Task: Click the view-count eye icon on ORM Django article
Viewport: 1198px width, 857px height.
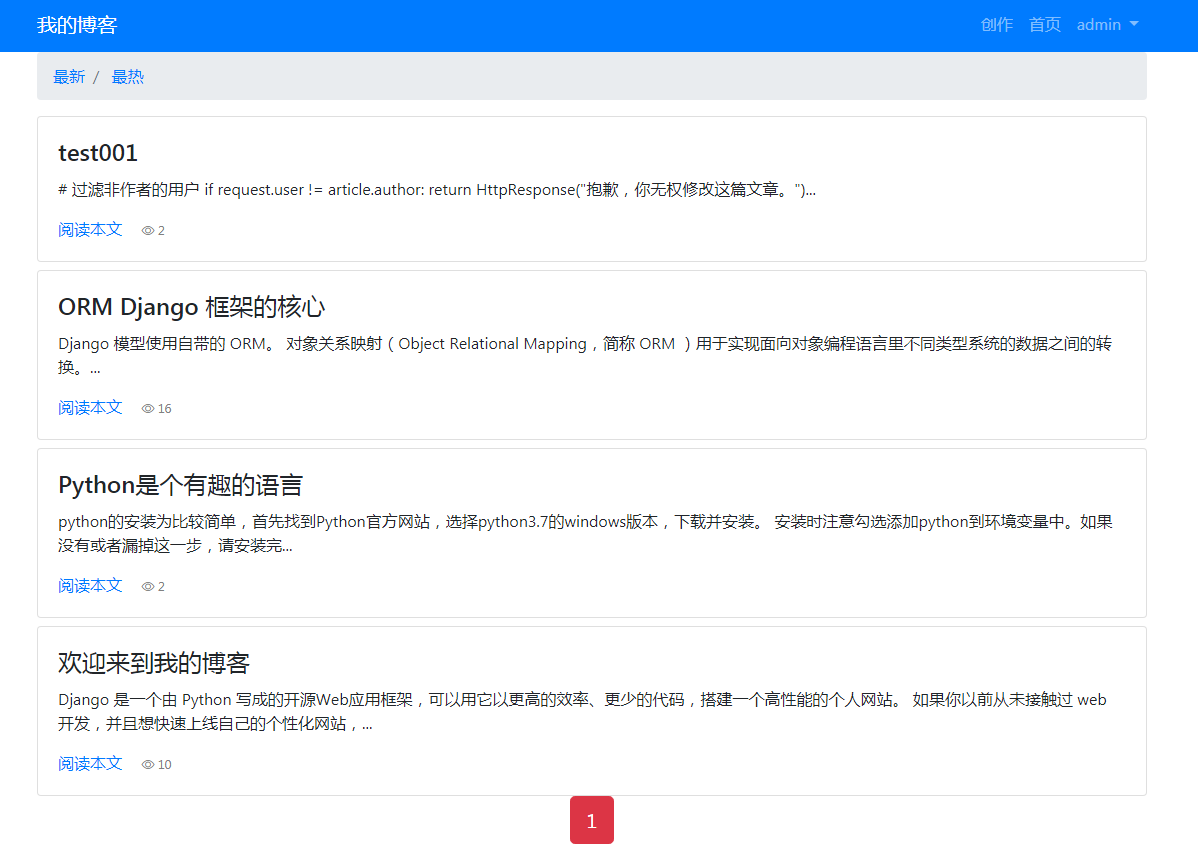Action: coord(146,408)
